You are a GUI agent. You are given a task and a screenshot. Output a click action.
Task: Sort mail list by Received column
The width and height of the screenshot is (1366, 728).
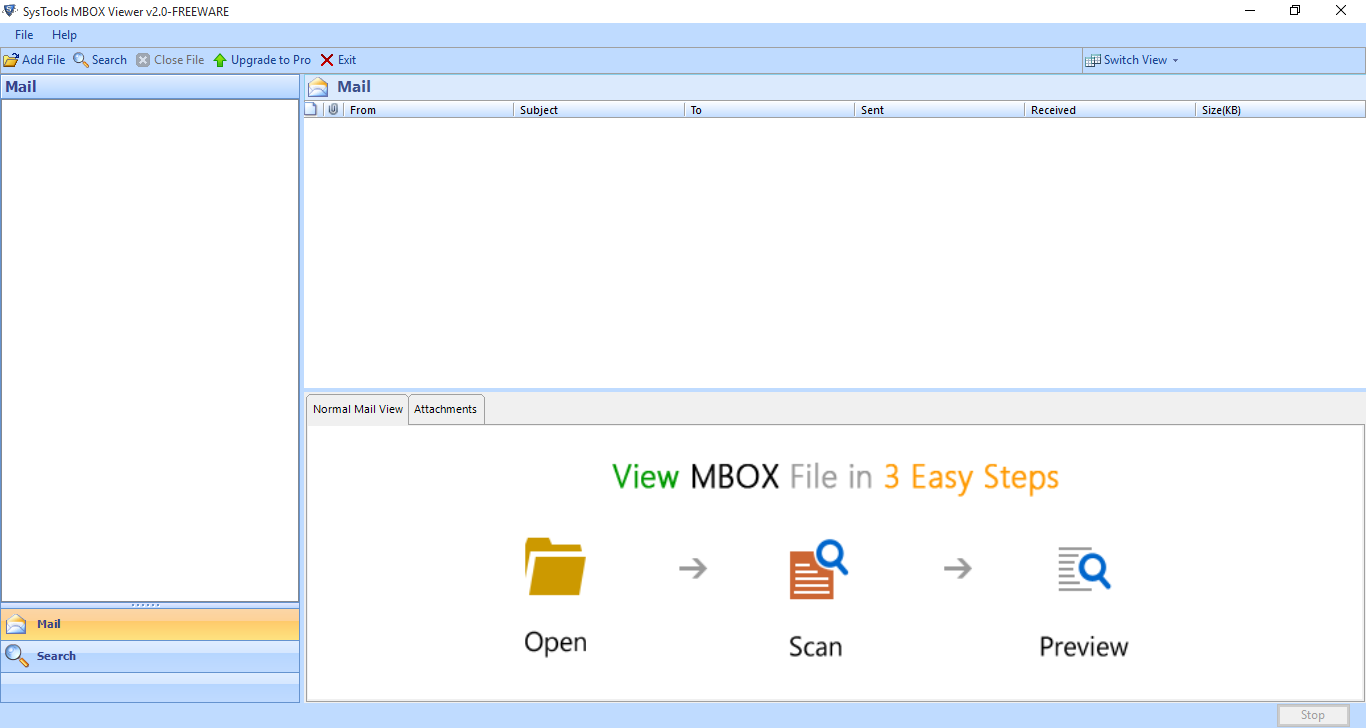pos(1110,110)
